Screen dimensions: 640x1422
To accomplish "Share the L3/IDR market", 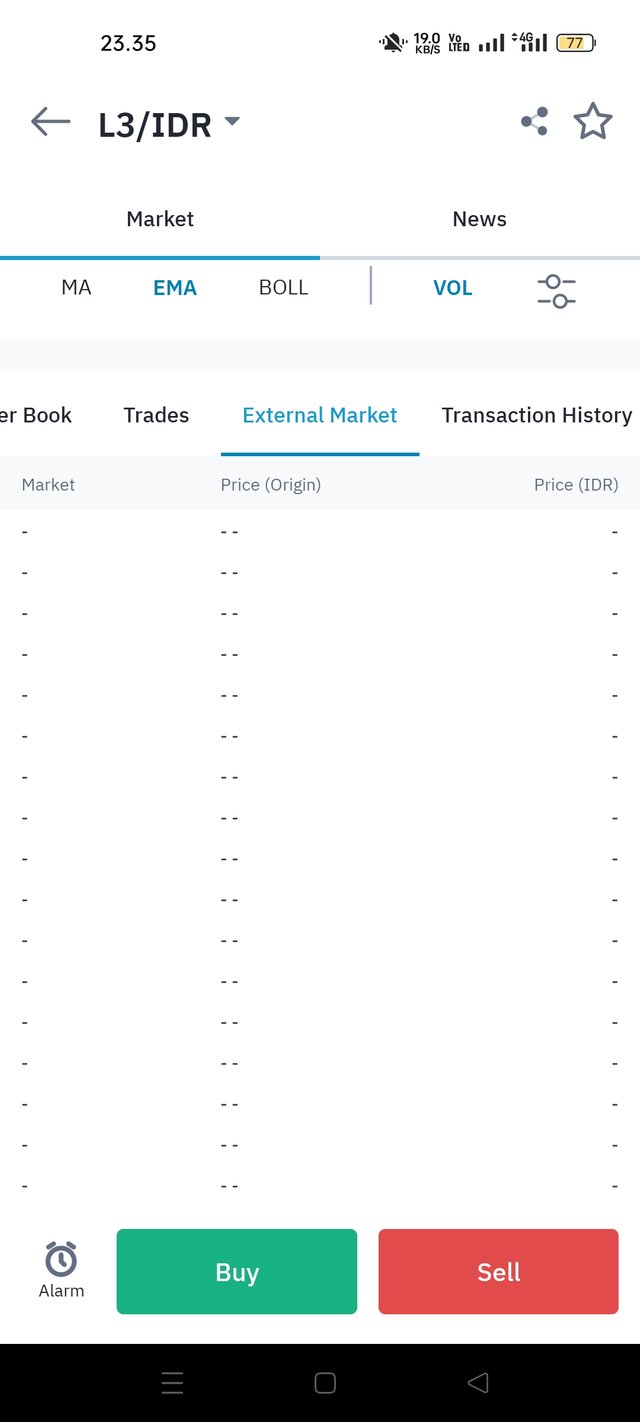I will point(534,122).
